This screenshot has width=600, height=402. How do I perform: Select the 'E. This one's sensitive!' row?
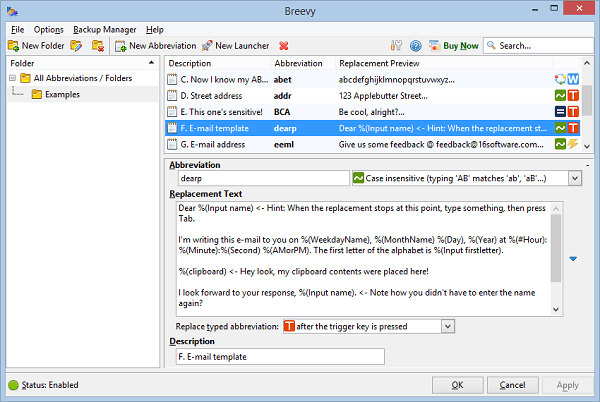point(373,112)
